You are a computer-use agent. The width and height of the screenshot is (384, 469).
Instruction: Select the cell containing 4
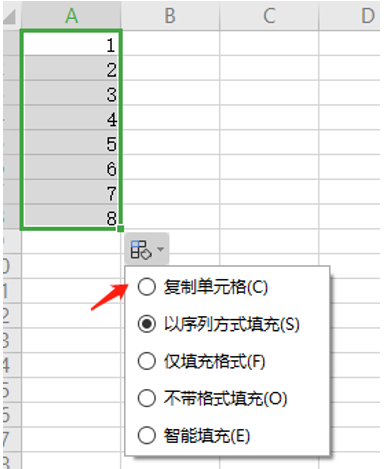71,118
